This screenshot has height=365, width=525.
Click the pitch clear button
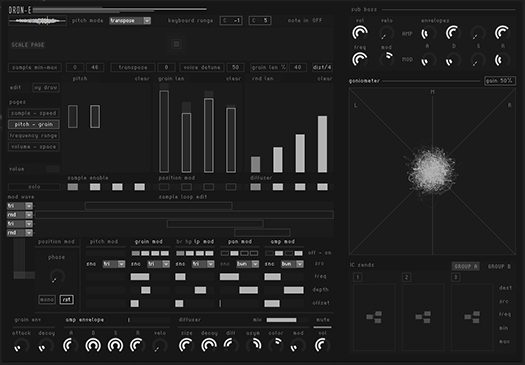click(x=142, y=79)
